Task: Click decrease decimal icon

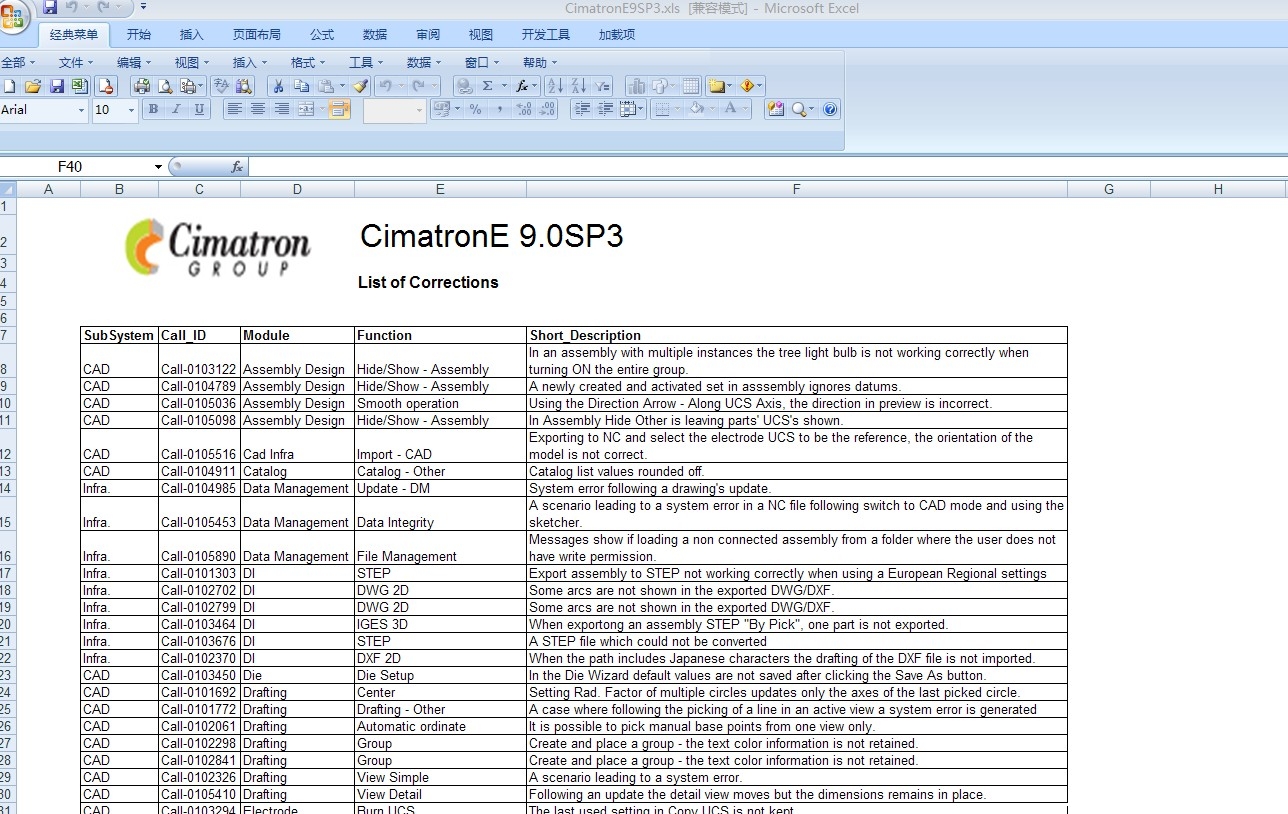Action: pyautogui.click(x=546, y=109)
